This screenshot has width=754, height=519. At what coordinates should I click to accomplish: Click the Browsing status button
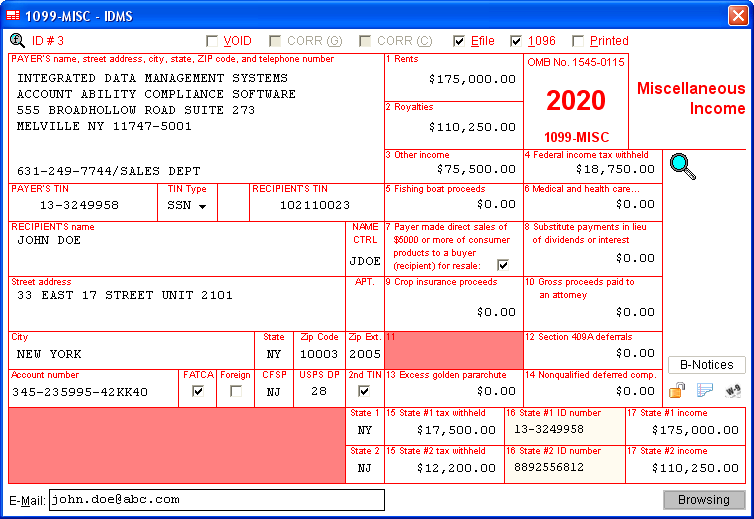(x=704, y=500)
